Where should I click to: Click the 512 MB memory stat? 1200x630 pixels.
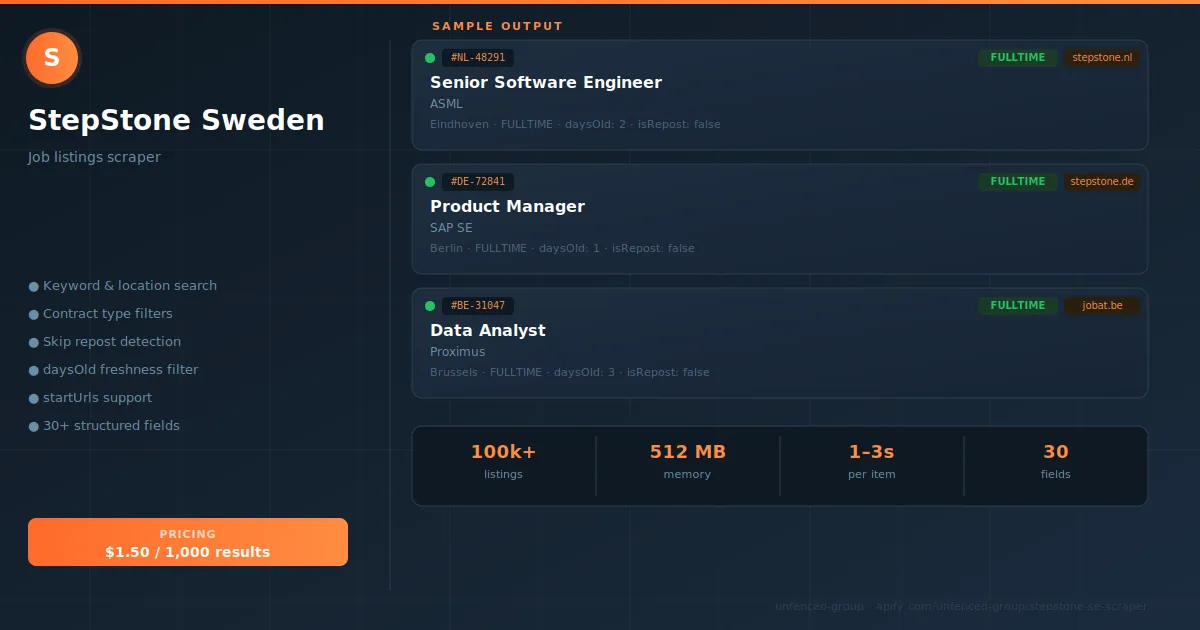(688, 462)
